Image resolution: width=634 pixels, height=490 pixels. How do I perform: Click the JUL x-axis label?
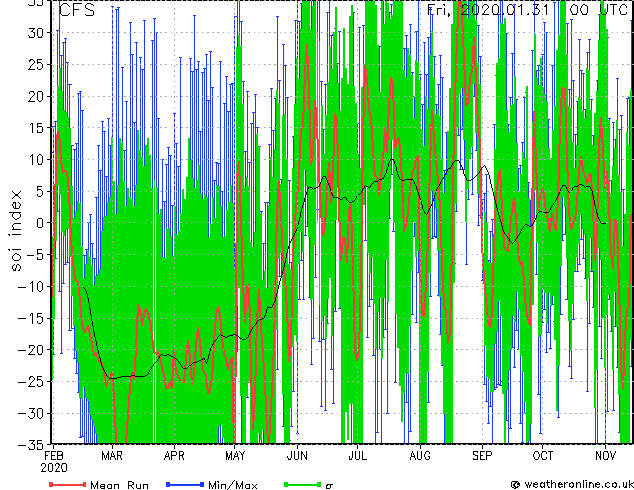(x=358, y=456)
